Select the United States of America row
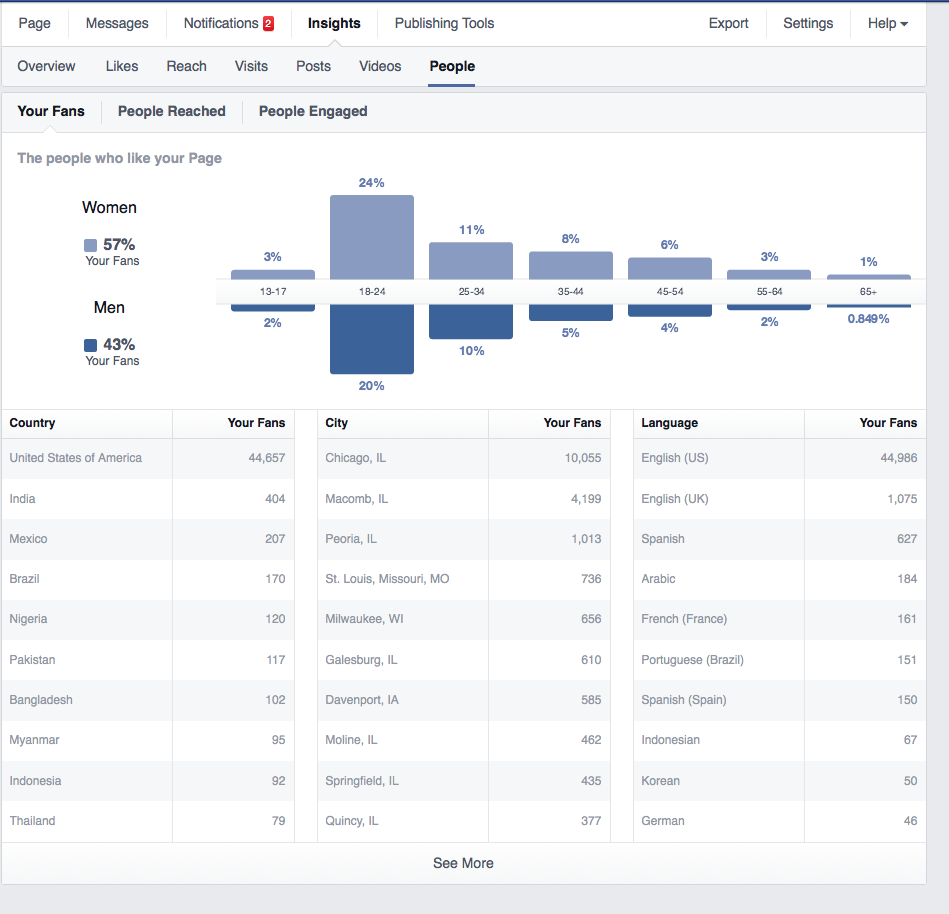Screen dimensions: 949x914 (x=147, y=458)
